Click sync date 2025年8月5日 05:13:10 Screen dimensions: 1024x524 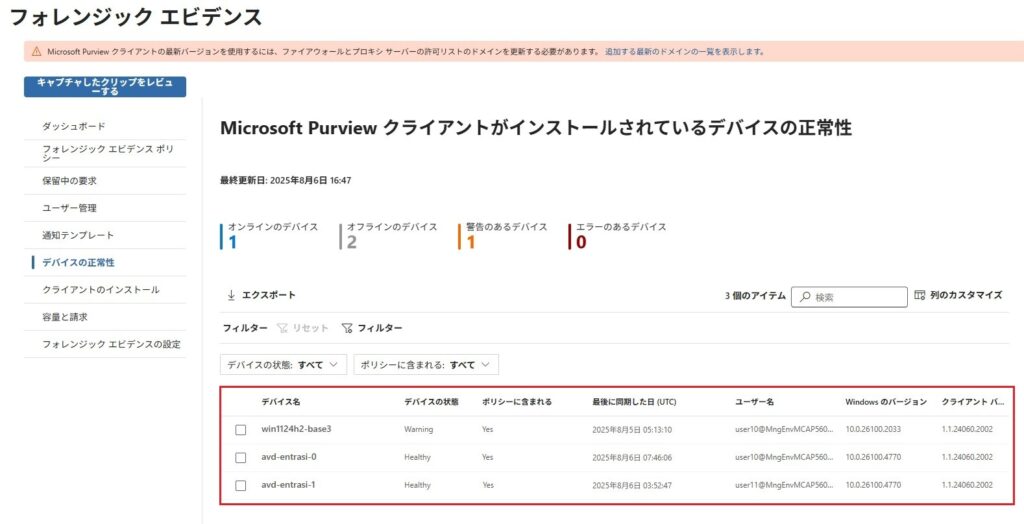click(632, 430)
